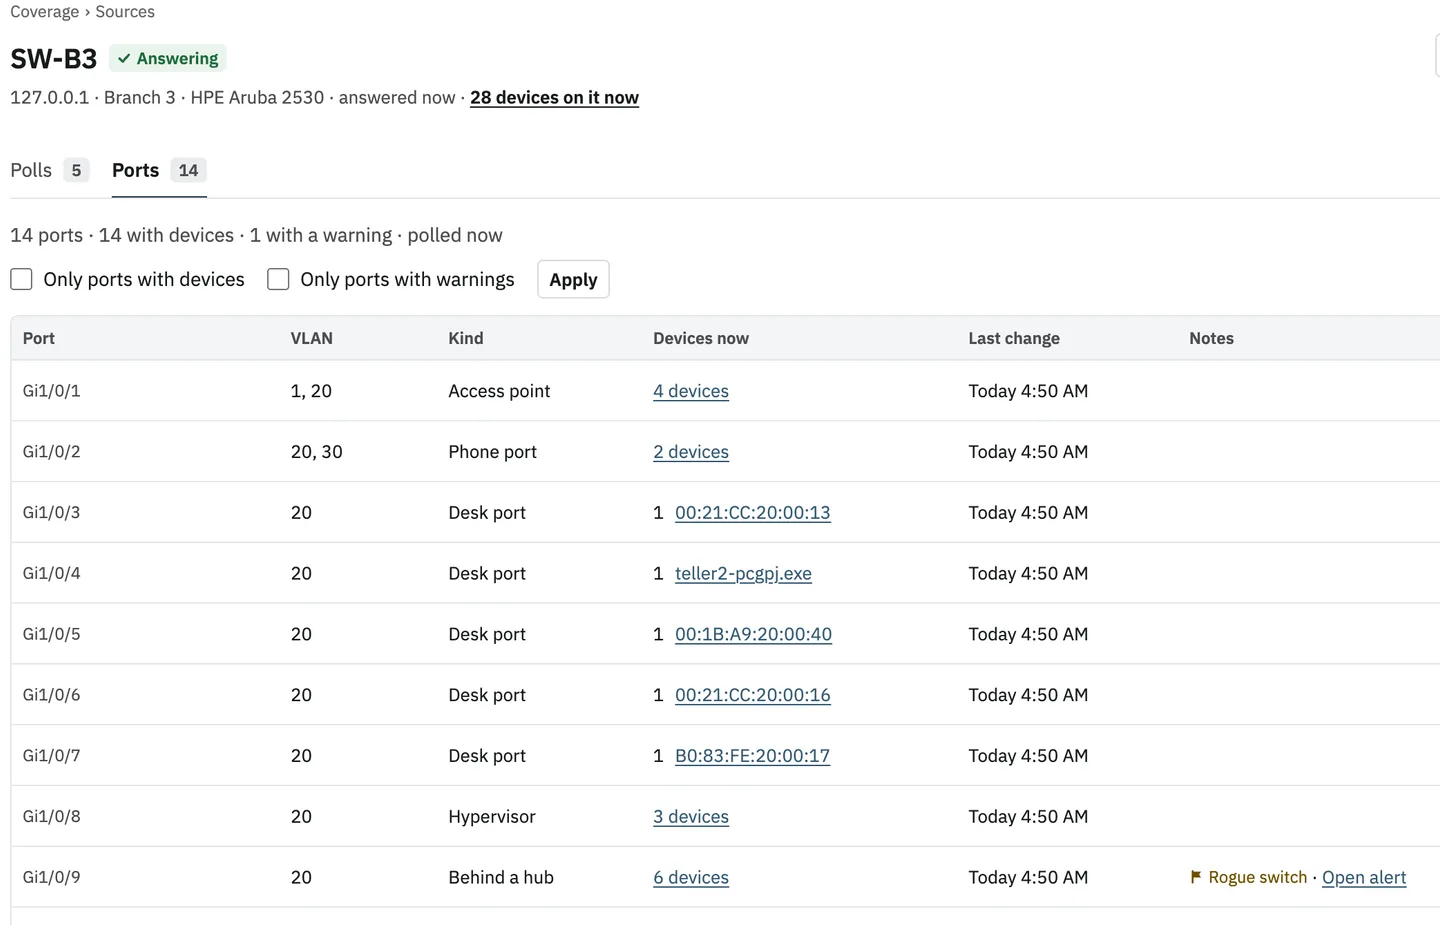
Task: Click the VLAN column header
Action: point(312,338)
